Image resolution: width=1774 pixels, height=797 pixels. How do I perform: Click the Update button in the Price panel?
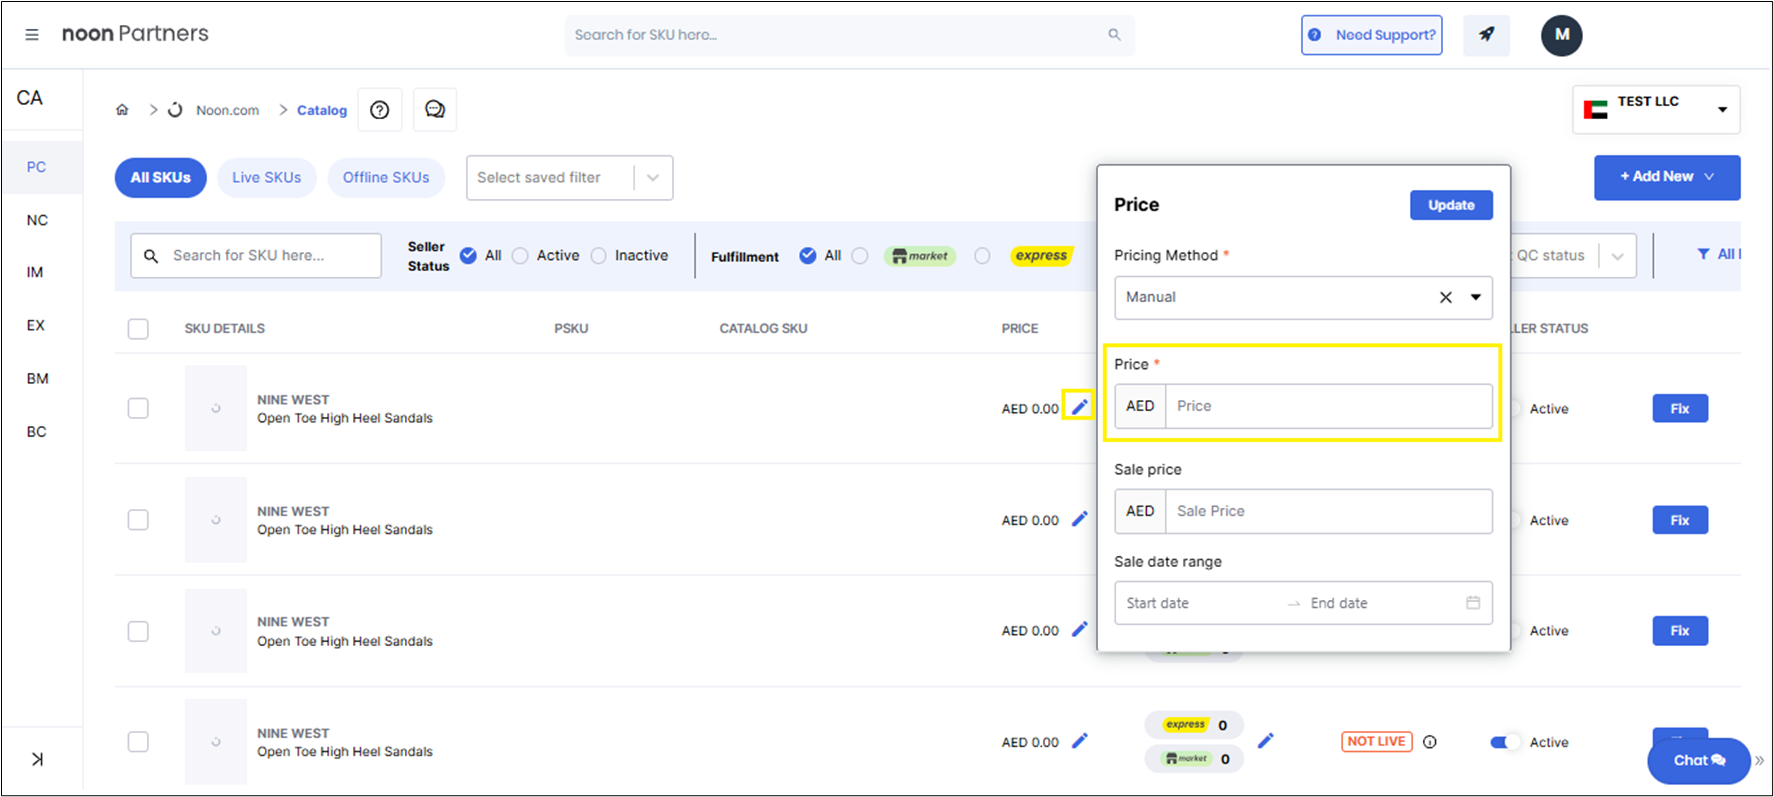[x=1451, y=205]
